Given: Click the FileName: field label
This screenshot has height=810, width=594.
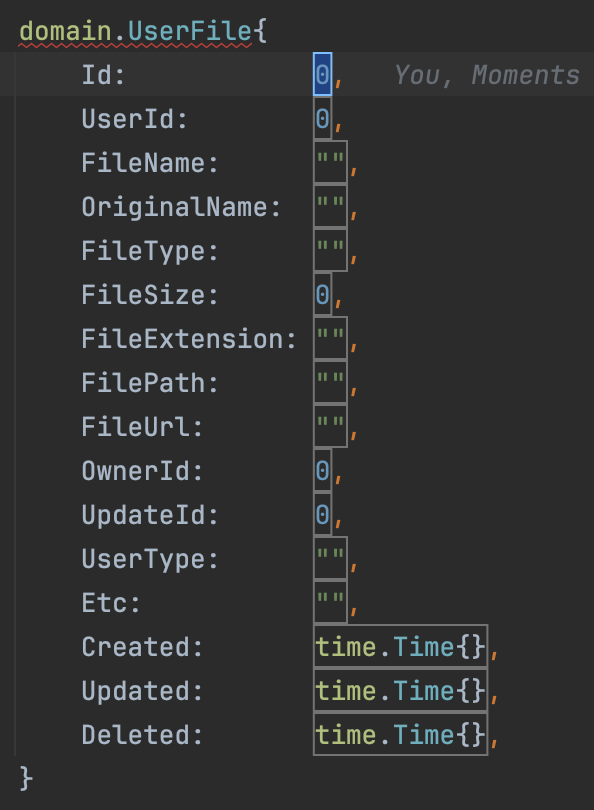Looking at the screenshot, I should click(150, 163).
